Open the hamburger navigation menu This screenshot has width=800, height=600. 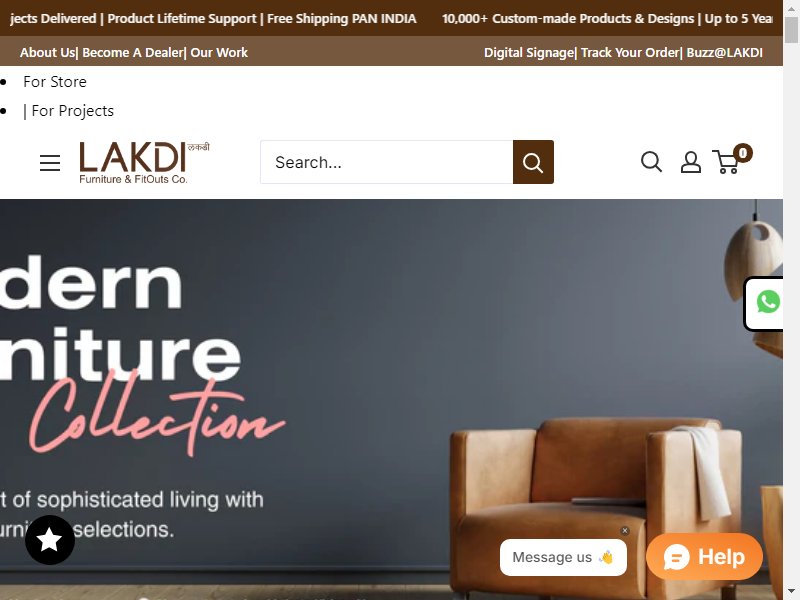[x=50, y=163]
